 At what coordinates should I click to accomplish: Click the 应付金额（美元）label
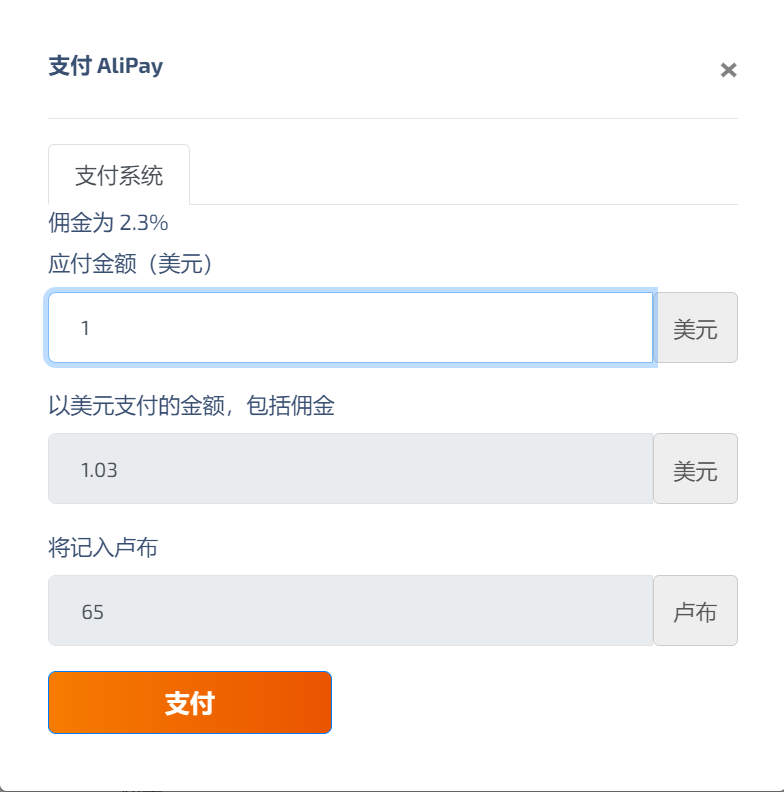click(x=131, y=265)
